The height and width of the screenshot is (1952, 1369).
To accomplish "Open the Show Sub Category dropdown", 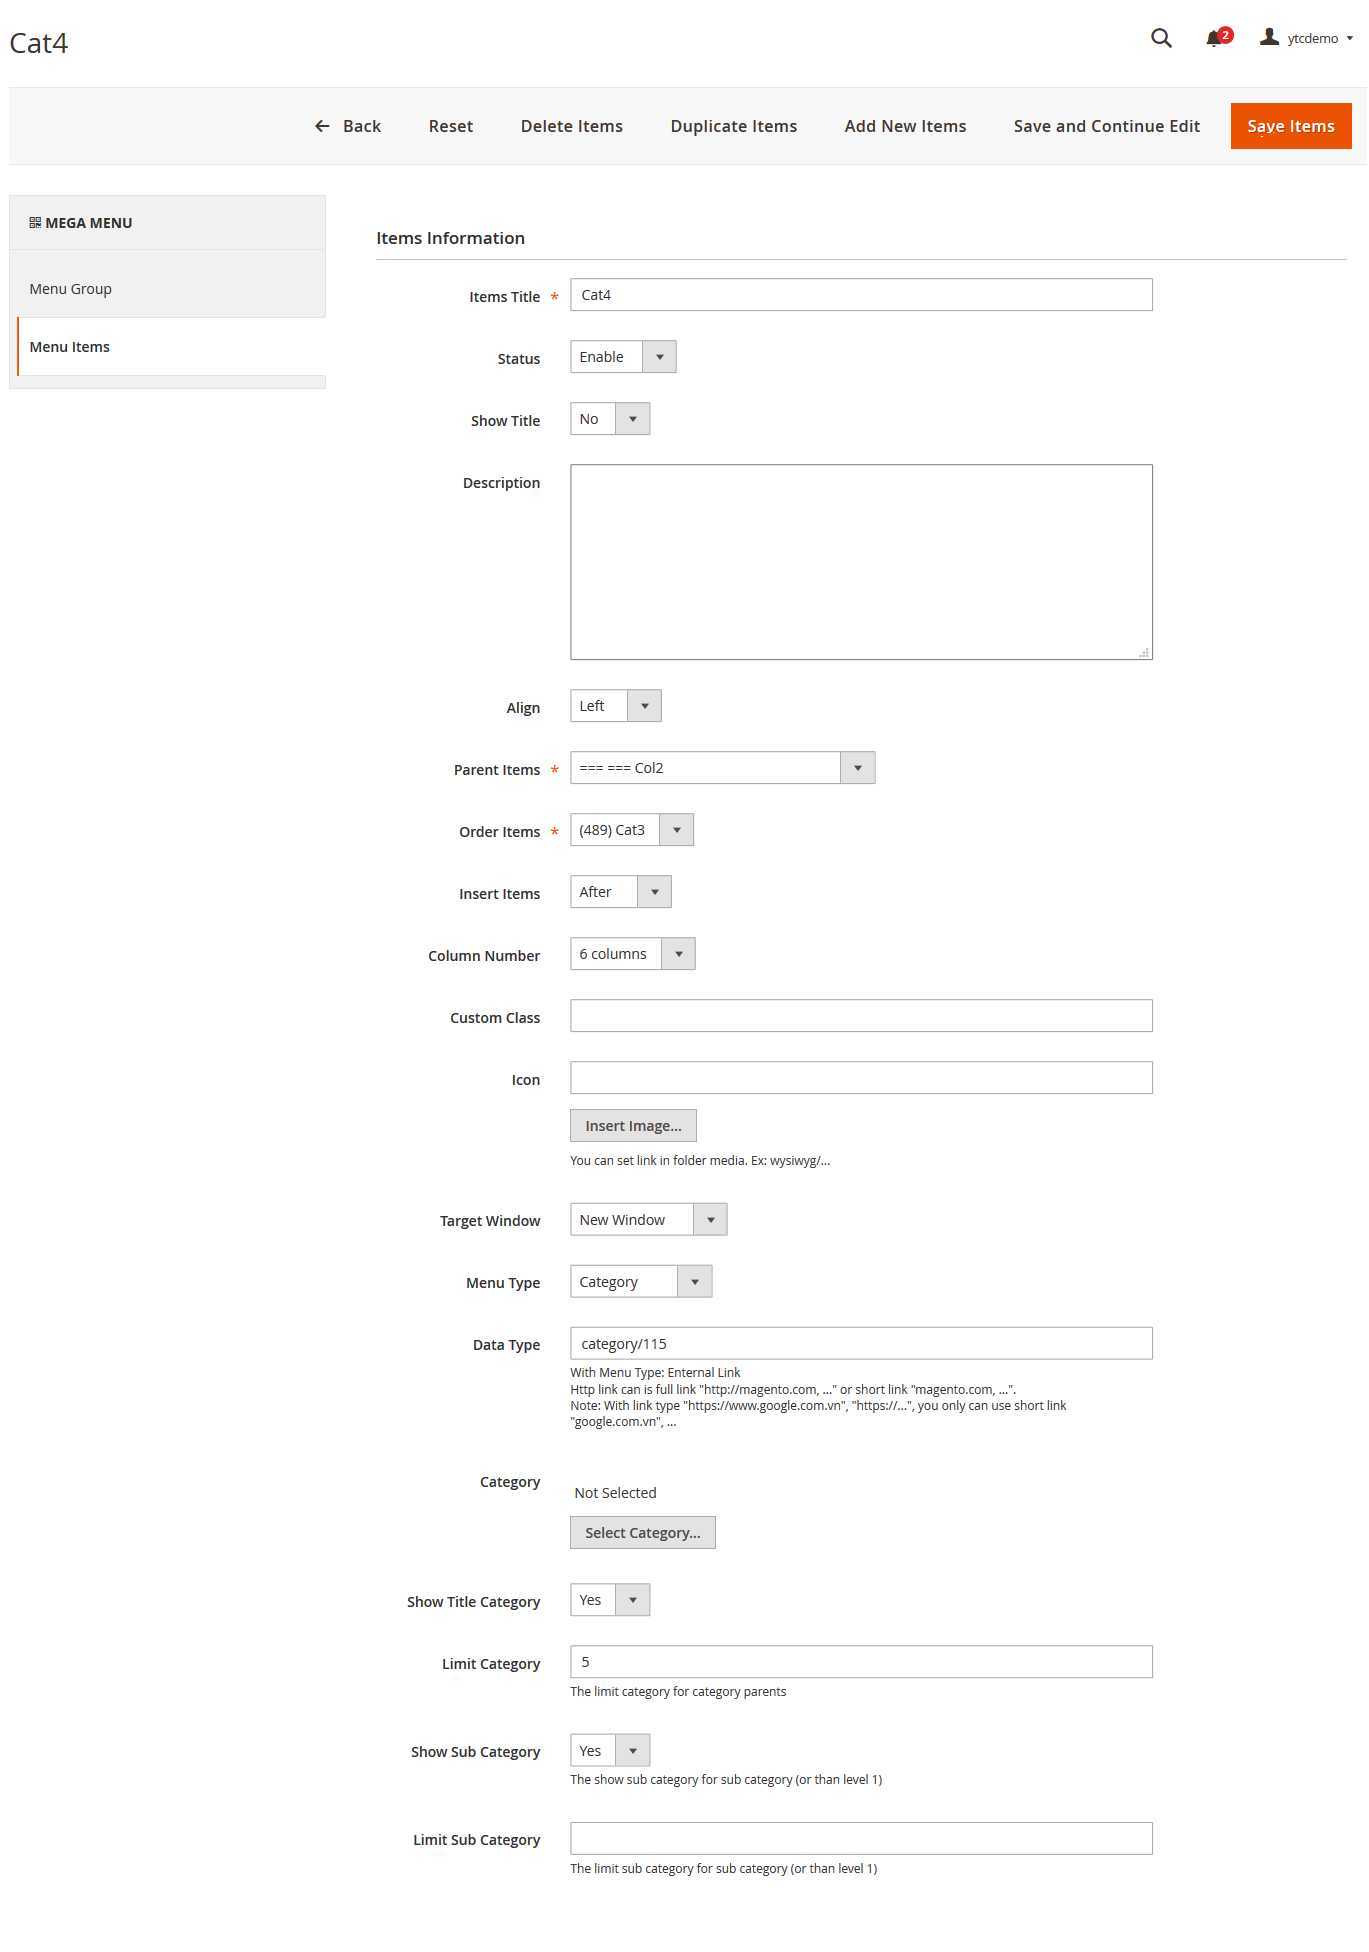I will 610,1751.
